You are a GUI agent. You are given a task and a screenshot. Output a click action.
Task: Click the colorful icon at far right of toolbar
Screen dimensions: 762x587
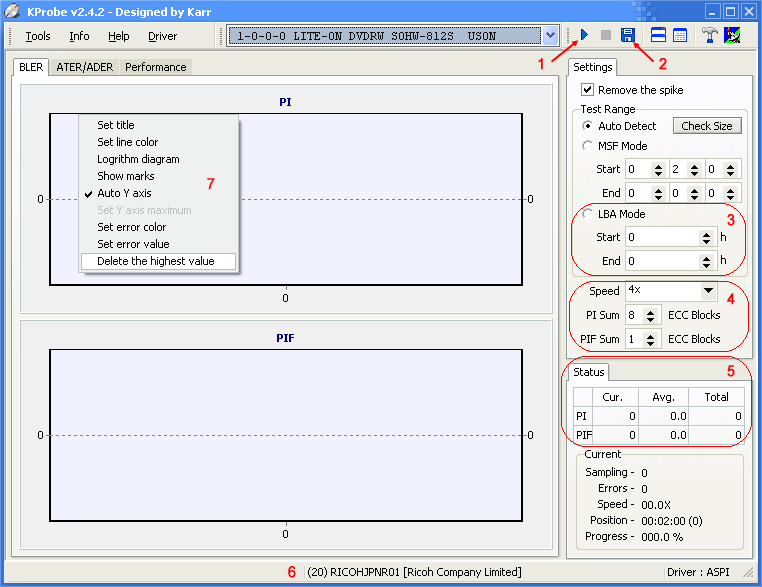733,36
